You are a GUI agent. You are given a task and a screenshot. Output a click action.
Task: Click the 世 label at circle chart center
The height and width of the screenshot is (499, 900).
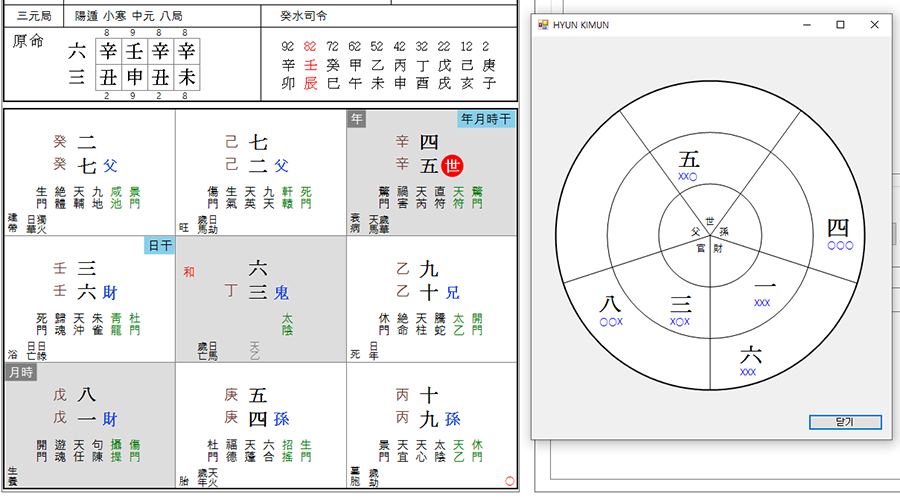point(710,221)
